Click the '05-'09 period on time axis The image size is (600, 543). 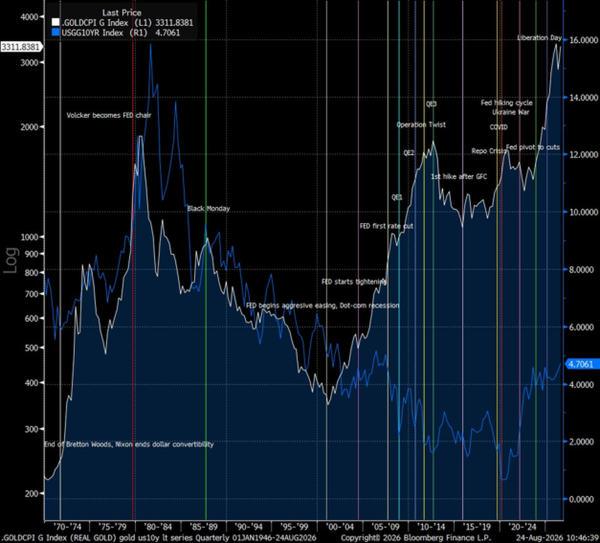[385, 527]
